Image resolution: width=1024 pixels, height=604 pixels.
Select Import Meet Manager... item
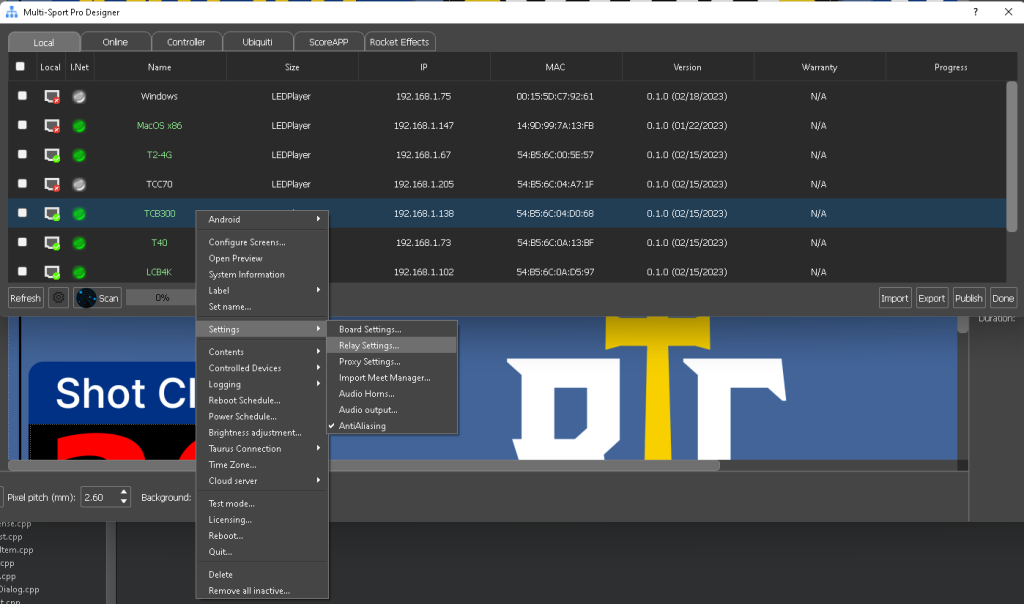pos(392,377)
